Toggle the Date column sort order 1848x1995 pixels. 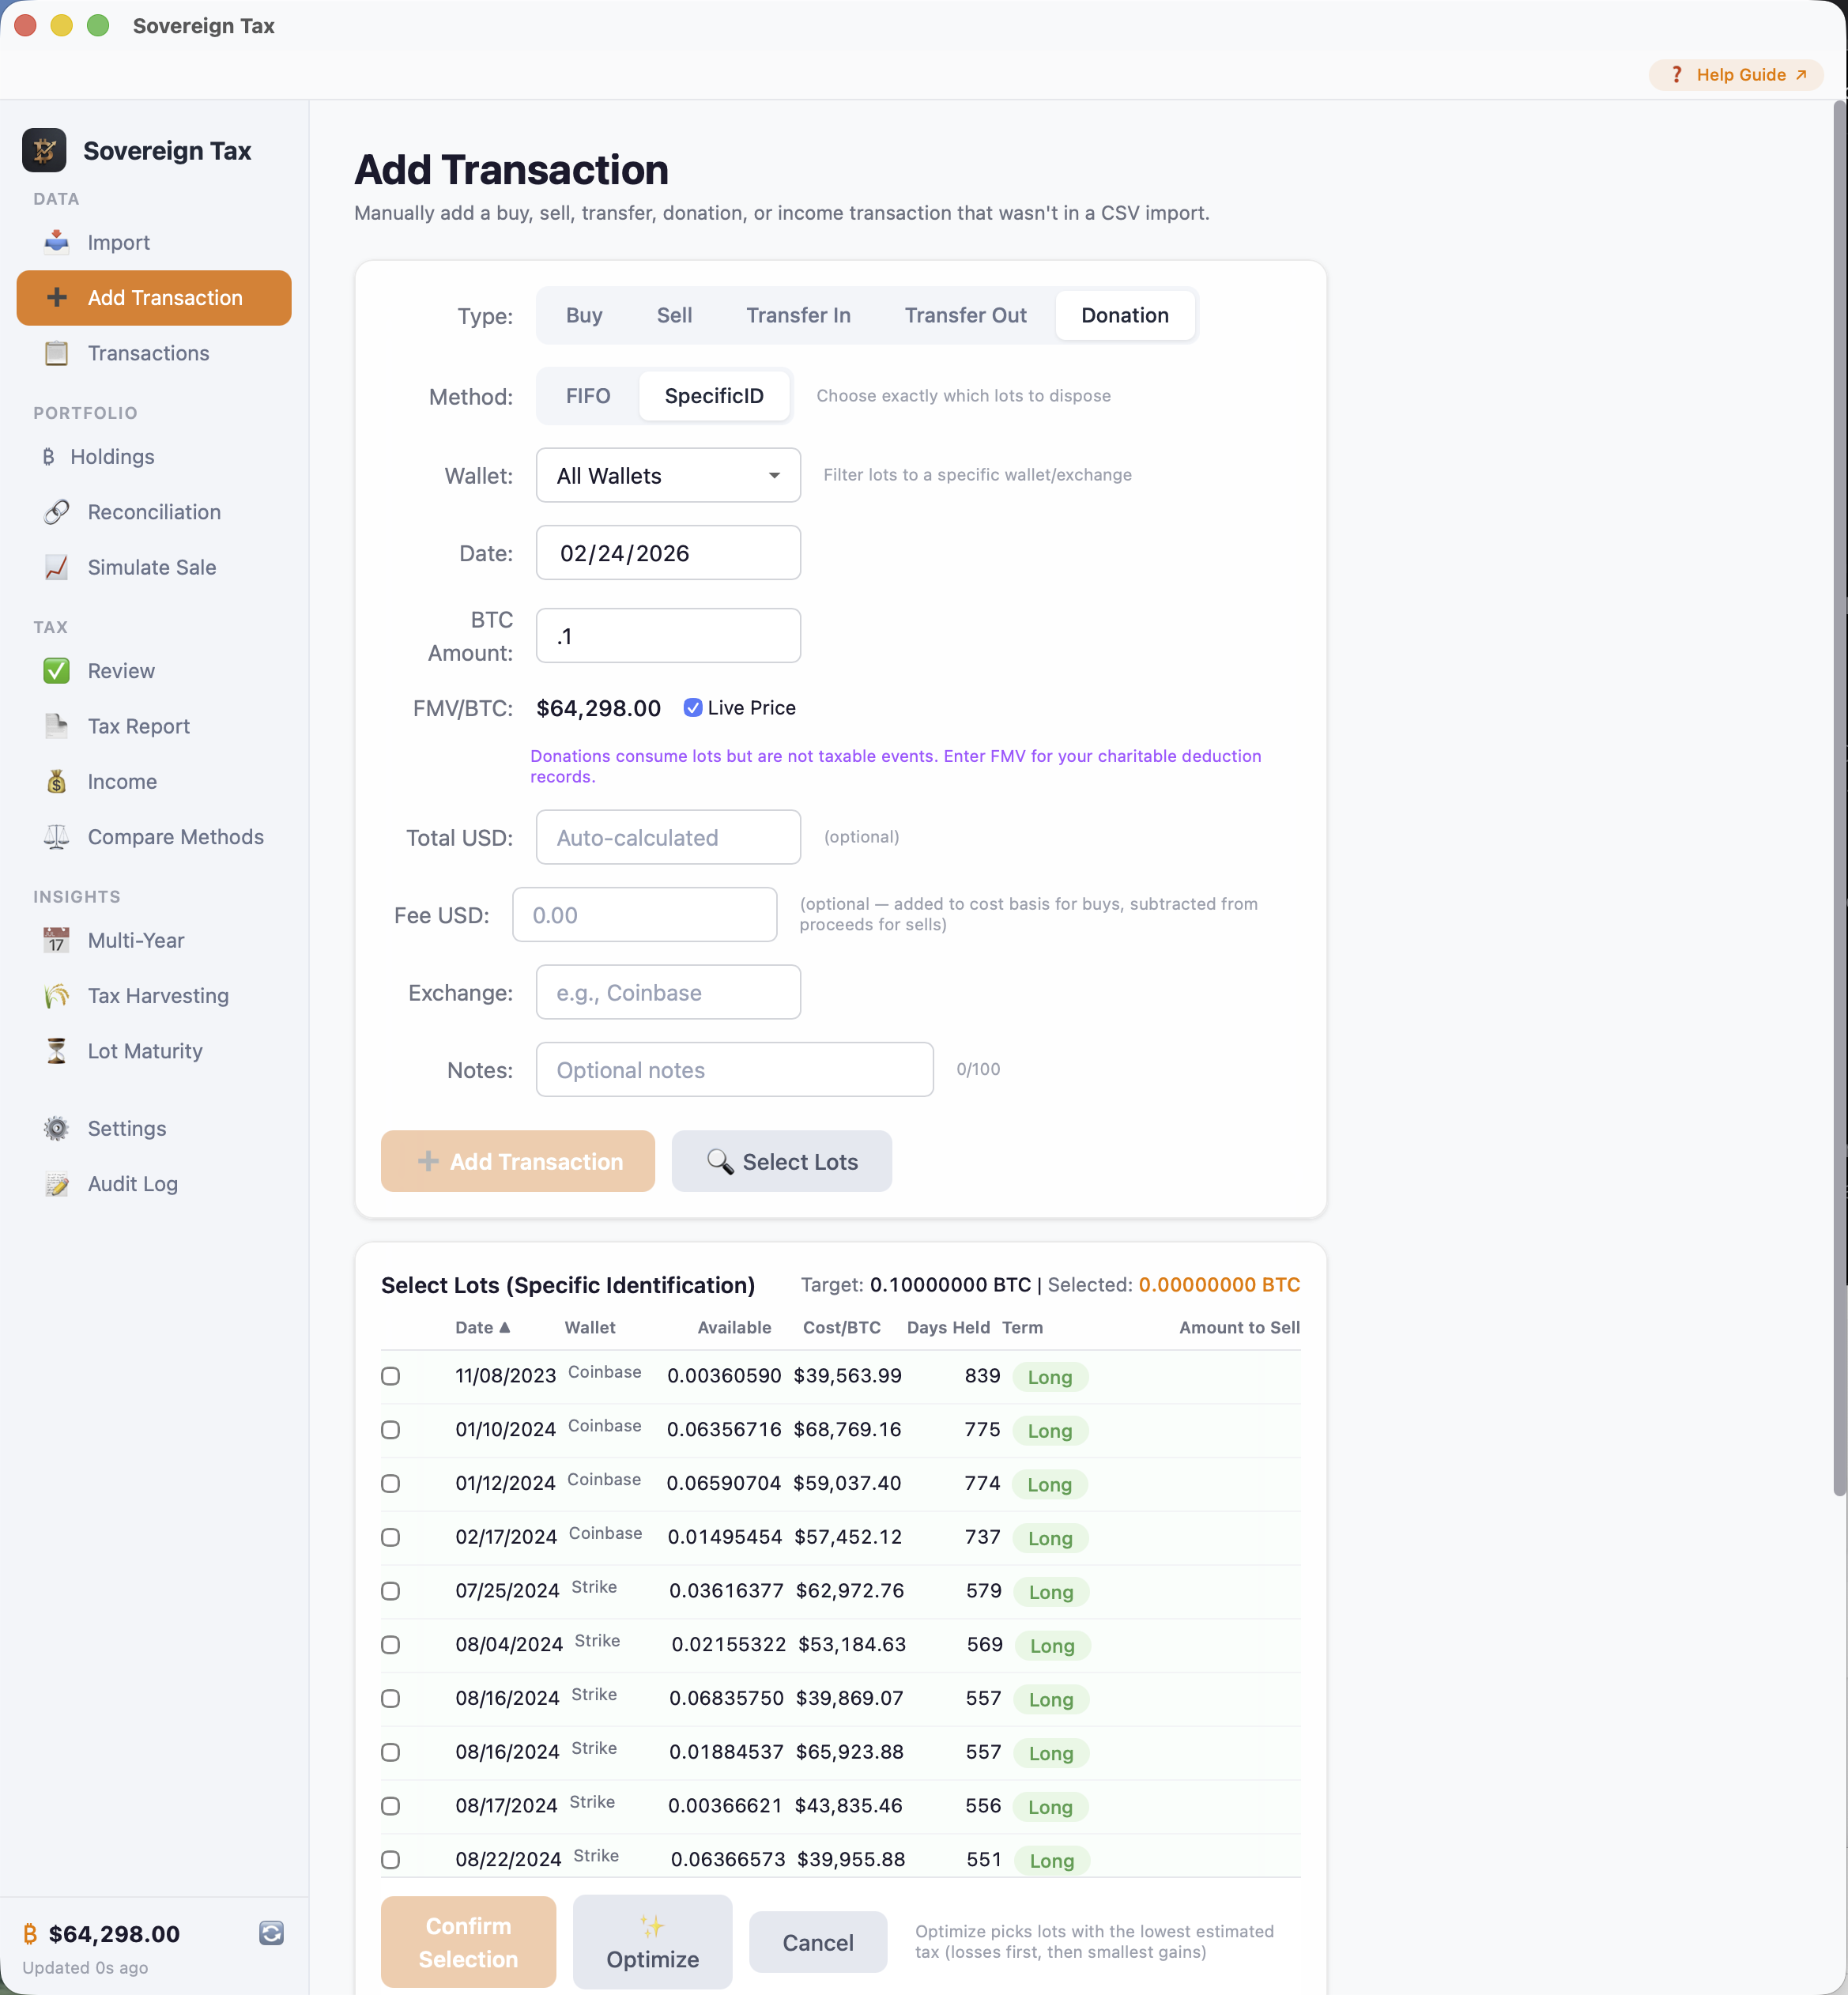[484, 1327]
